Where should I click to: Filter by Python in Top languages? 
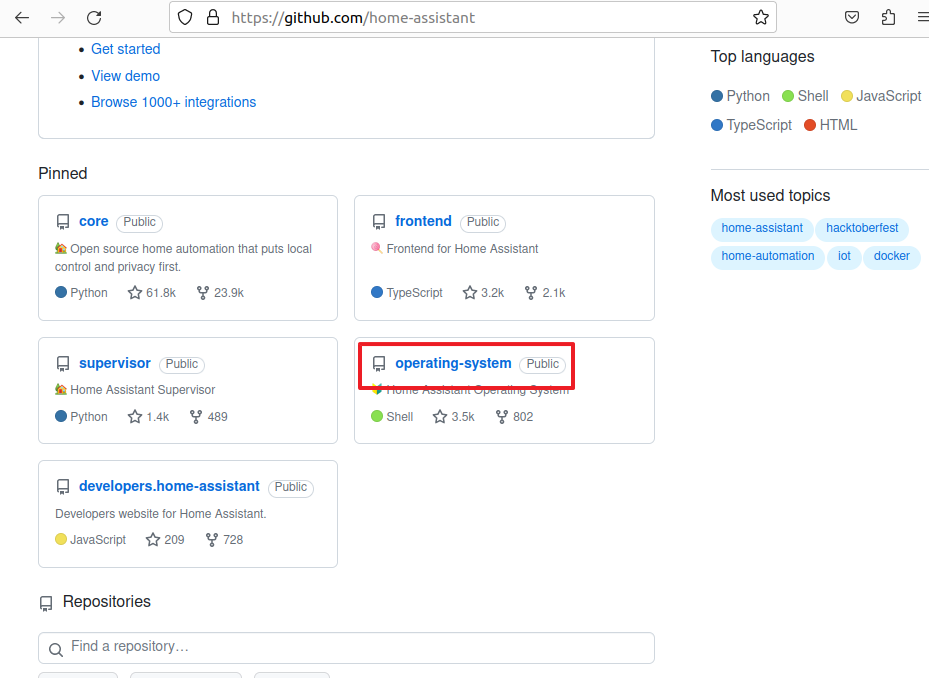[x=741, y=96]
